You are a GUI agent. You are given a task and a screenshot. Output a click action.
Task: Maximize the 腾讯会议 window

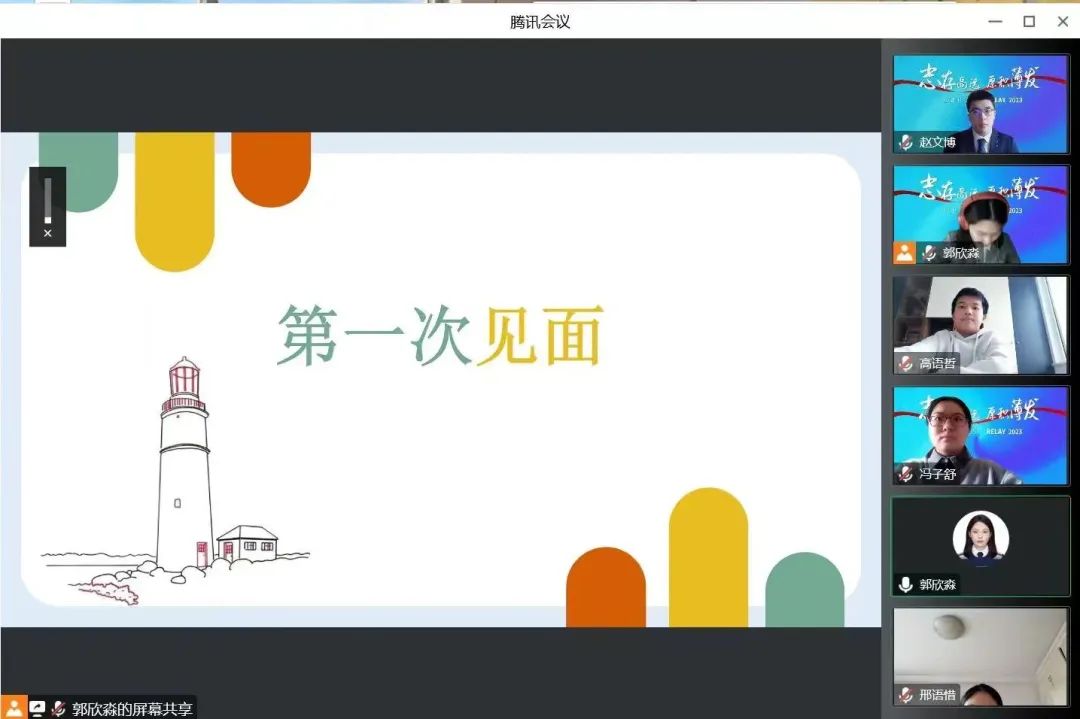click(1028, 21)
